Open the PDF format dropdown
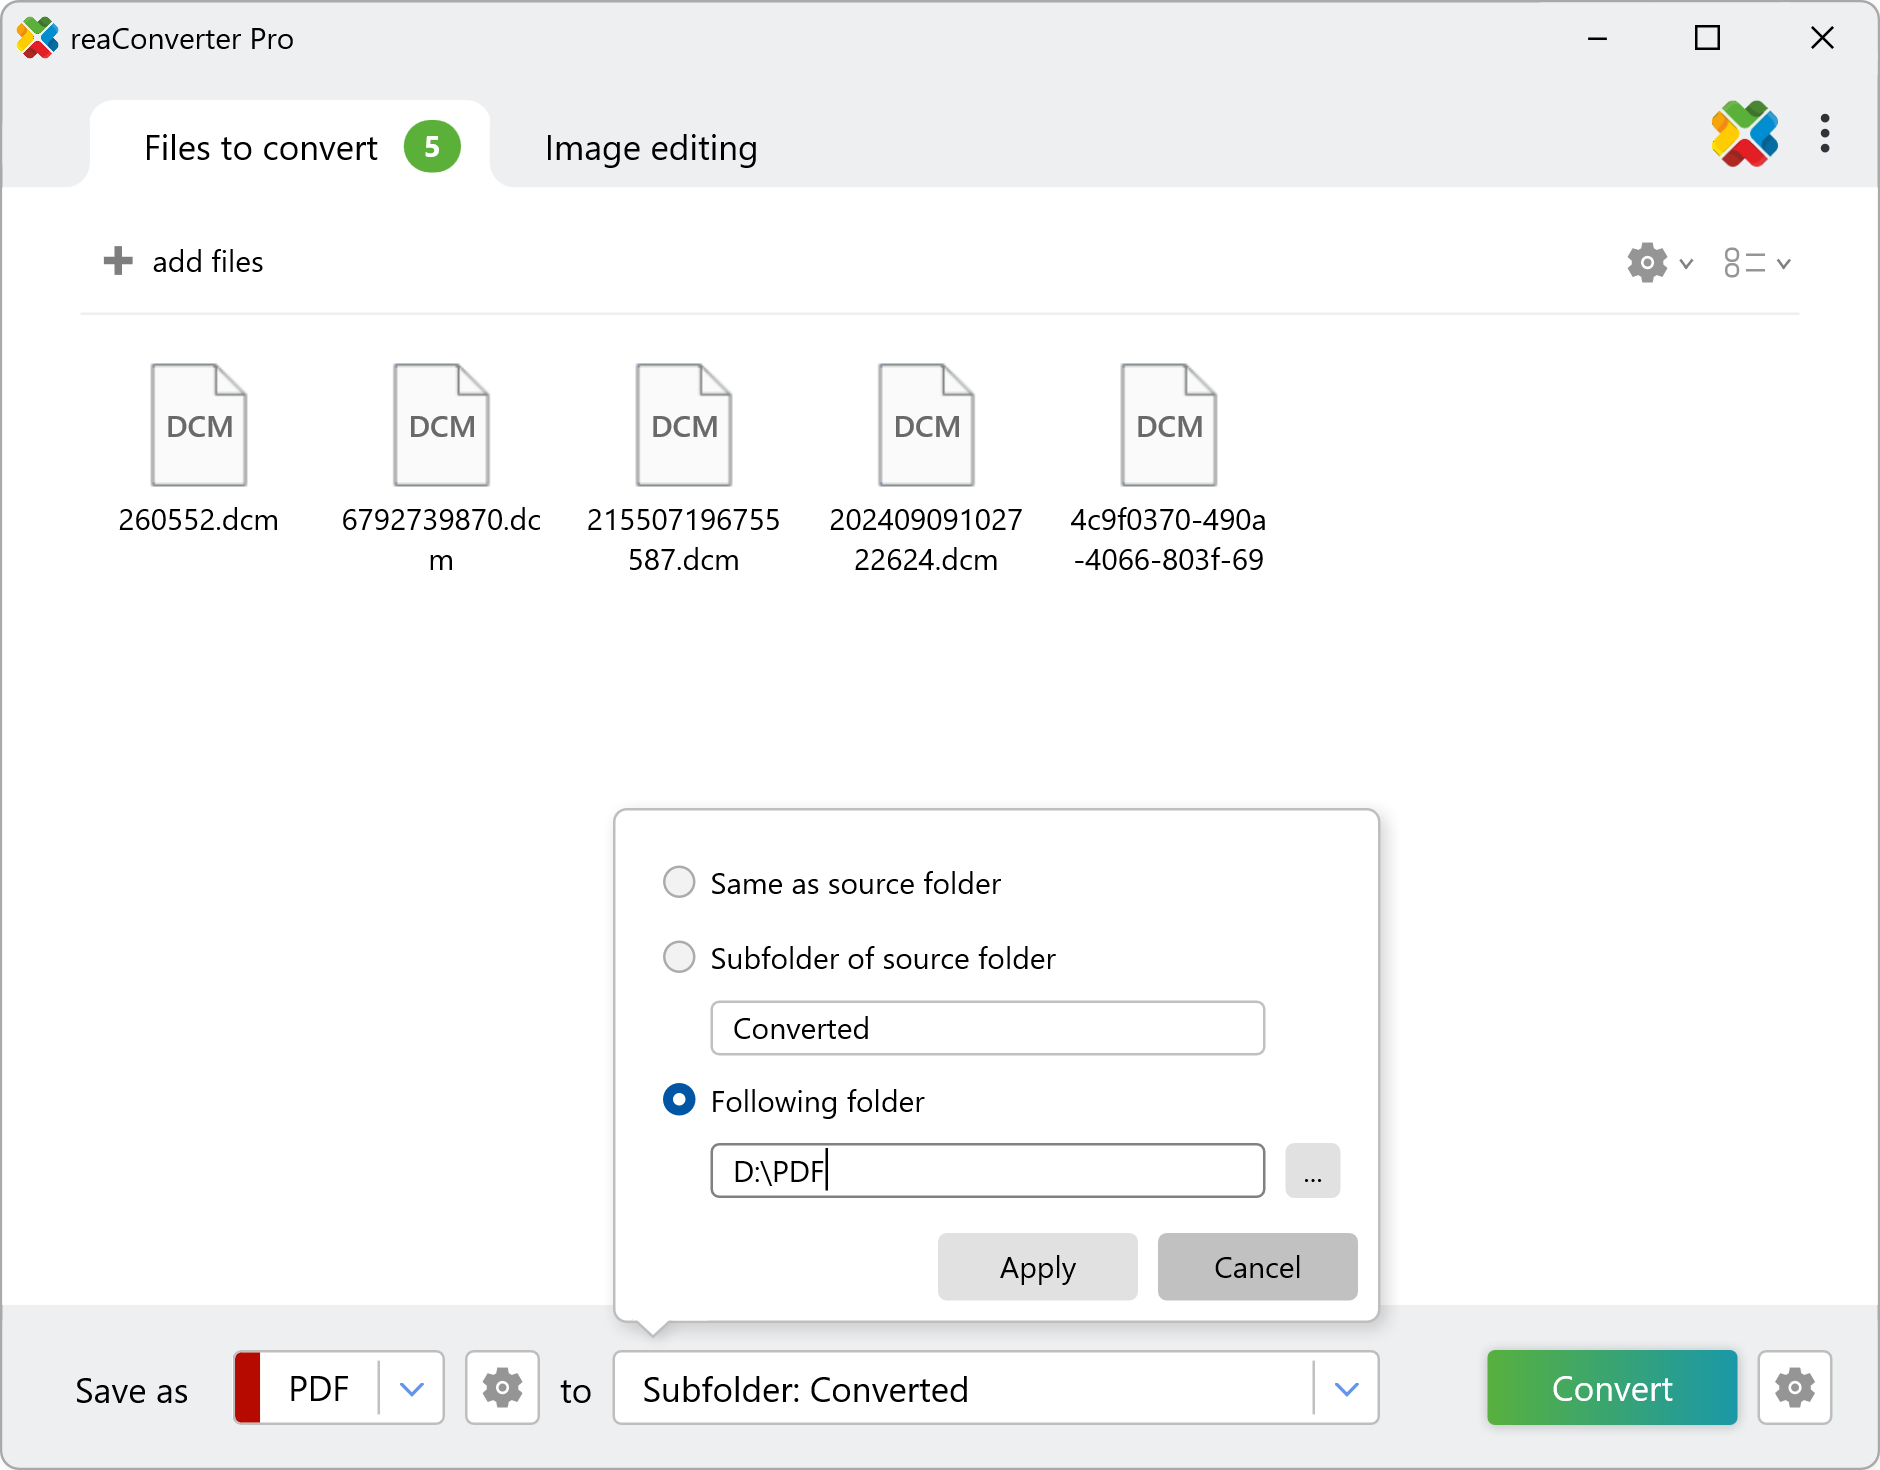The height and width of the screenshot is (1470, 1880). pos(410,1388)
